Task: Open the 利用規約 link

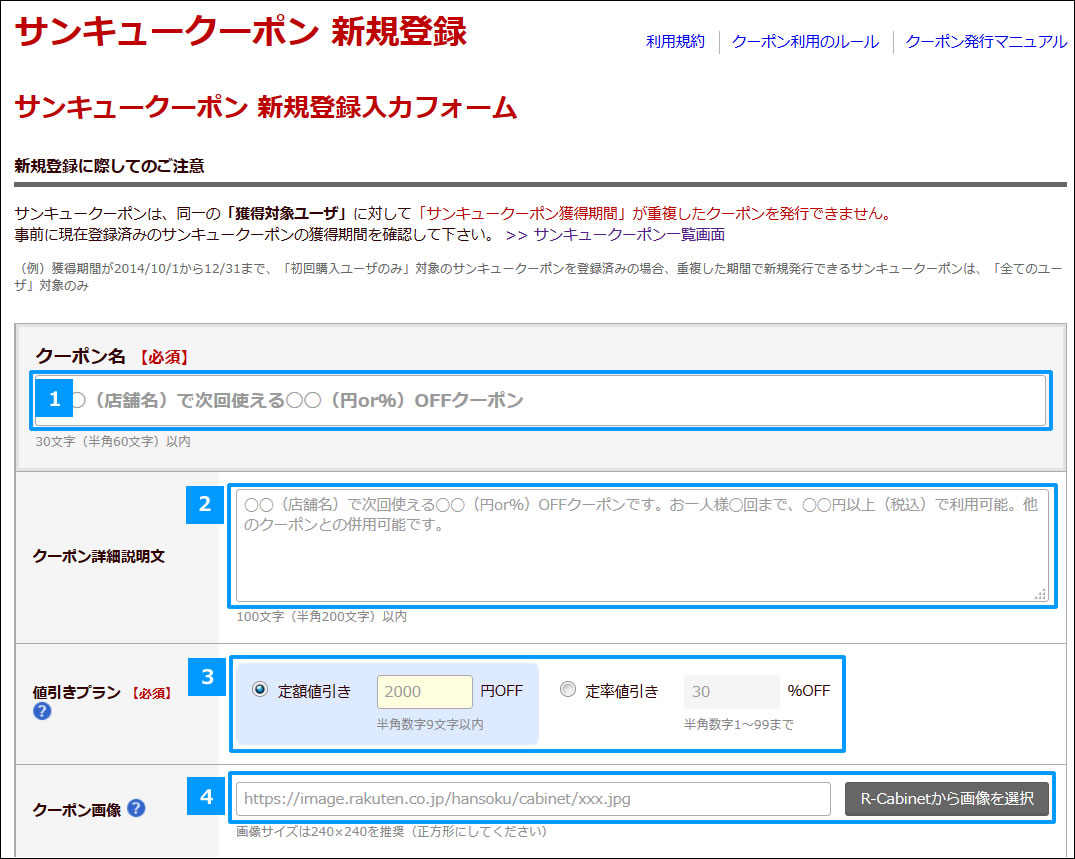Action: [674, 42]
